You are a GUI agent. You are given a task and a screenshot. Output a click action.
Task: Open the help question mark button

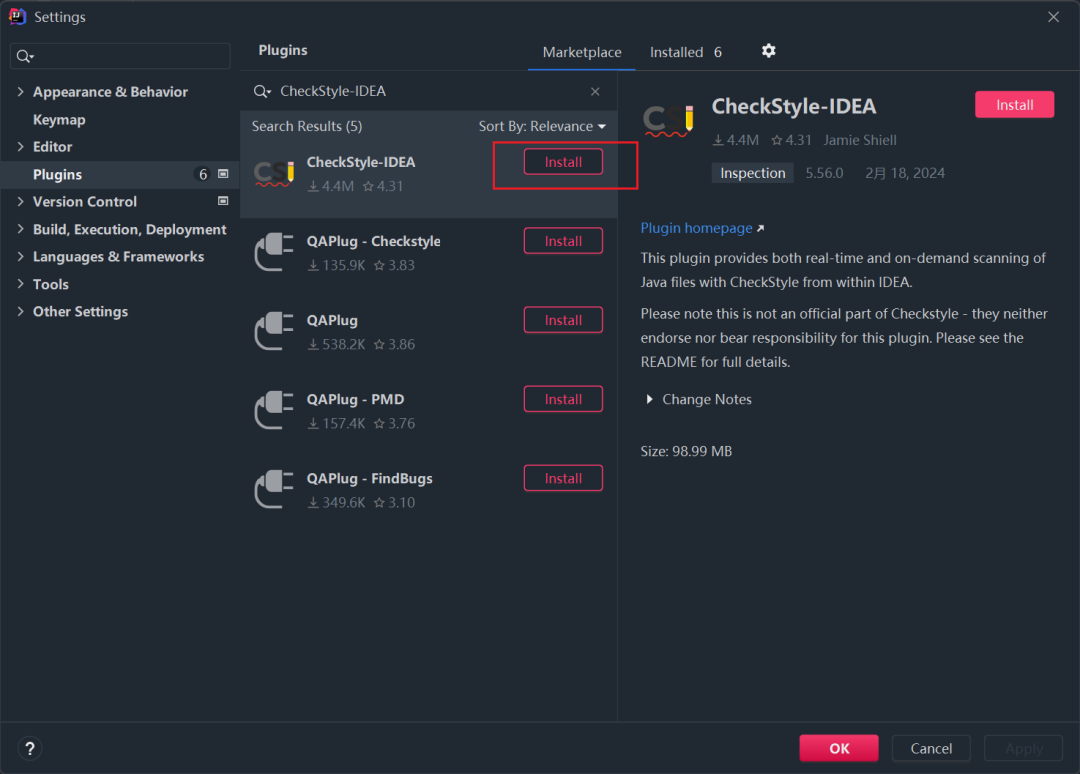[30, 749]
